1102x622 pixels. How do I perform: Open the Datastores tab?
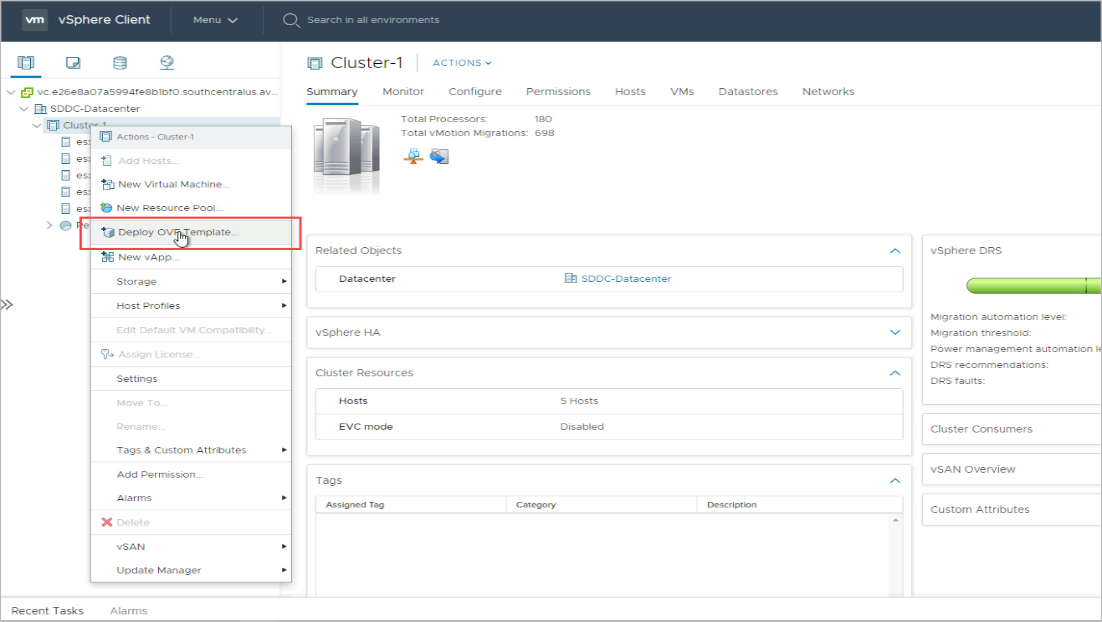[x=747, y=91]
